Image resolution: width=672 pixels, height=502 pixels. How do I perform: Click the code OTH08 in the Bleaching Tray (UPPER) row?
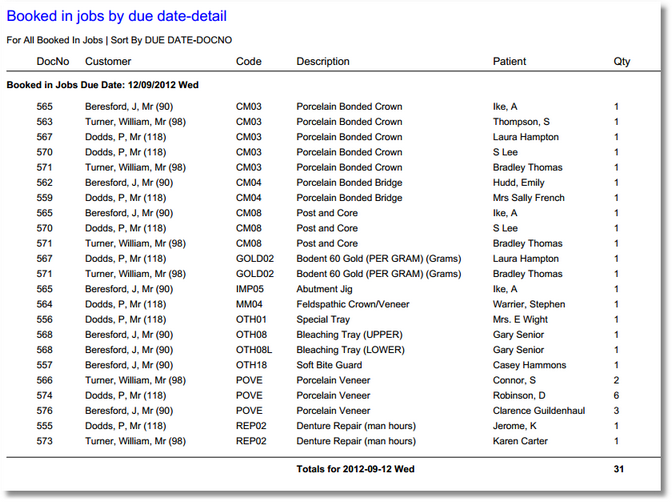tap(252, 335)
